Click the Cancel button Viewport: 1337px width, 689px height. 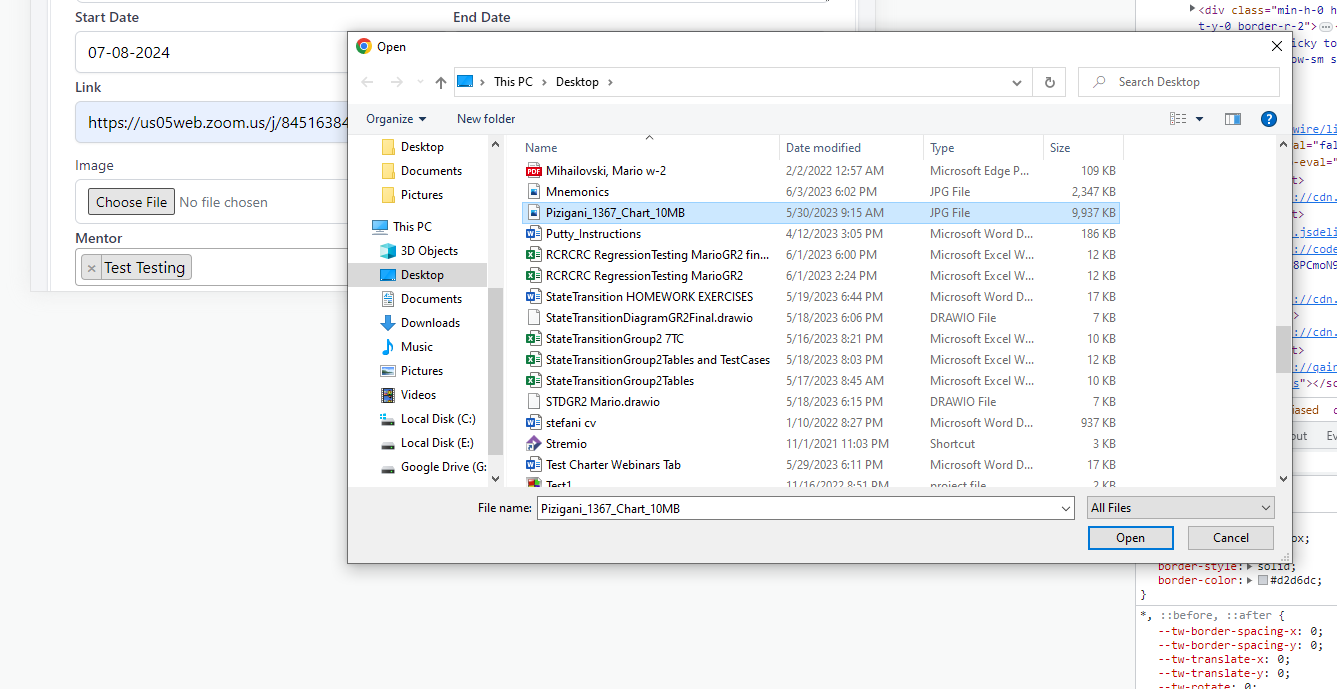tap(1230, 538)
